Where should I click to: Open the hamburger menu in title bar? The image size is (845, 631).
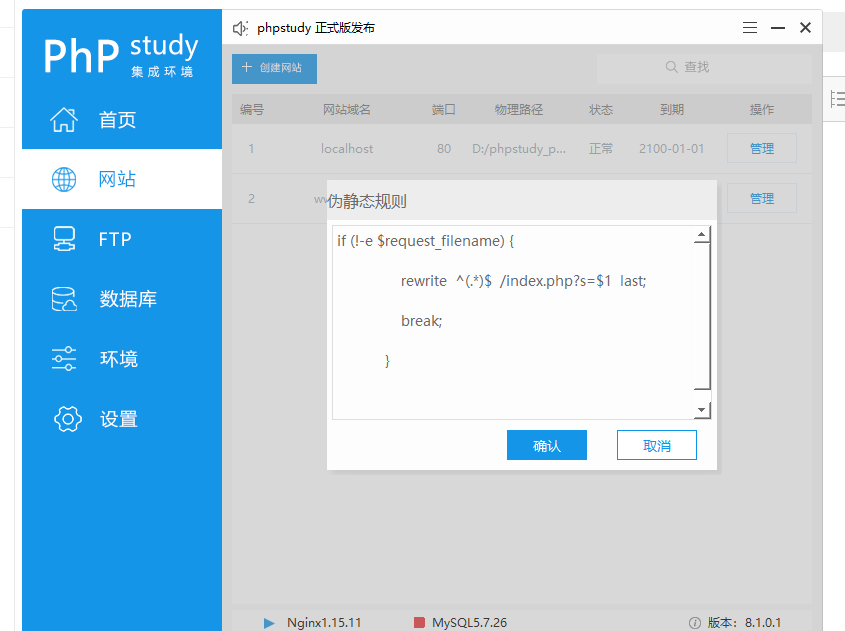(750, 27)
